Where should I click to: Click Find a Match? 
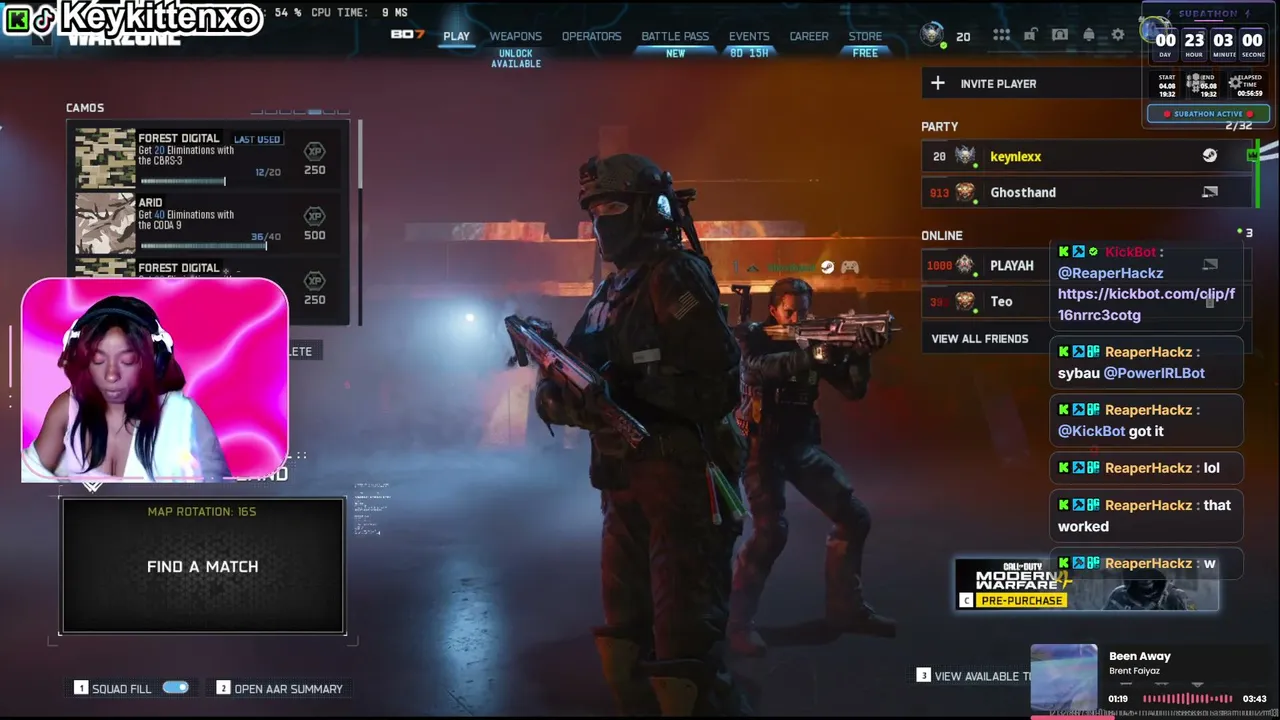coord(203,566)
